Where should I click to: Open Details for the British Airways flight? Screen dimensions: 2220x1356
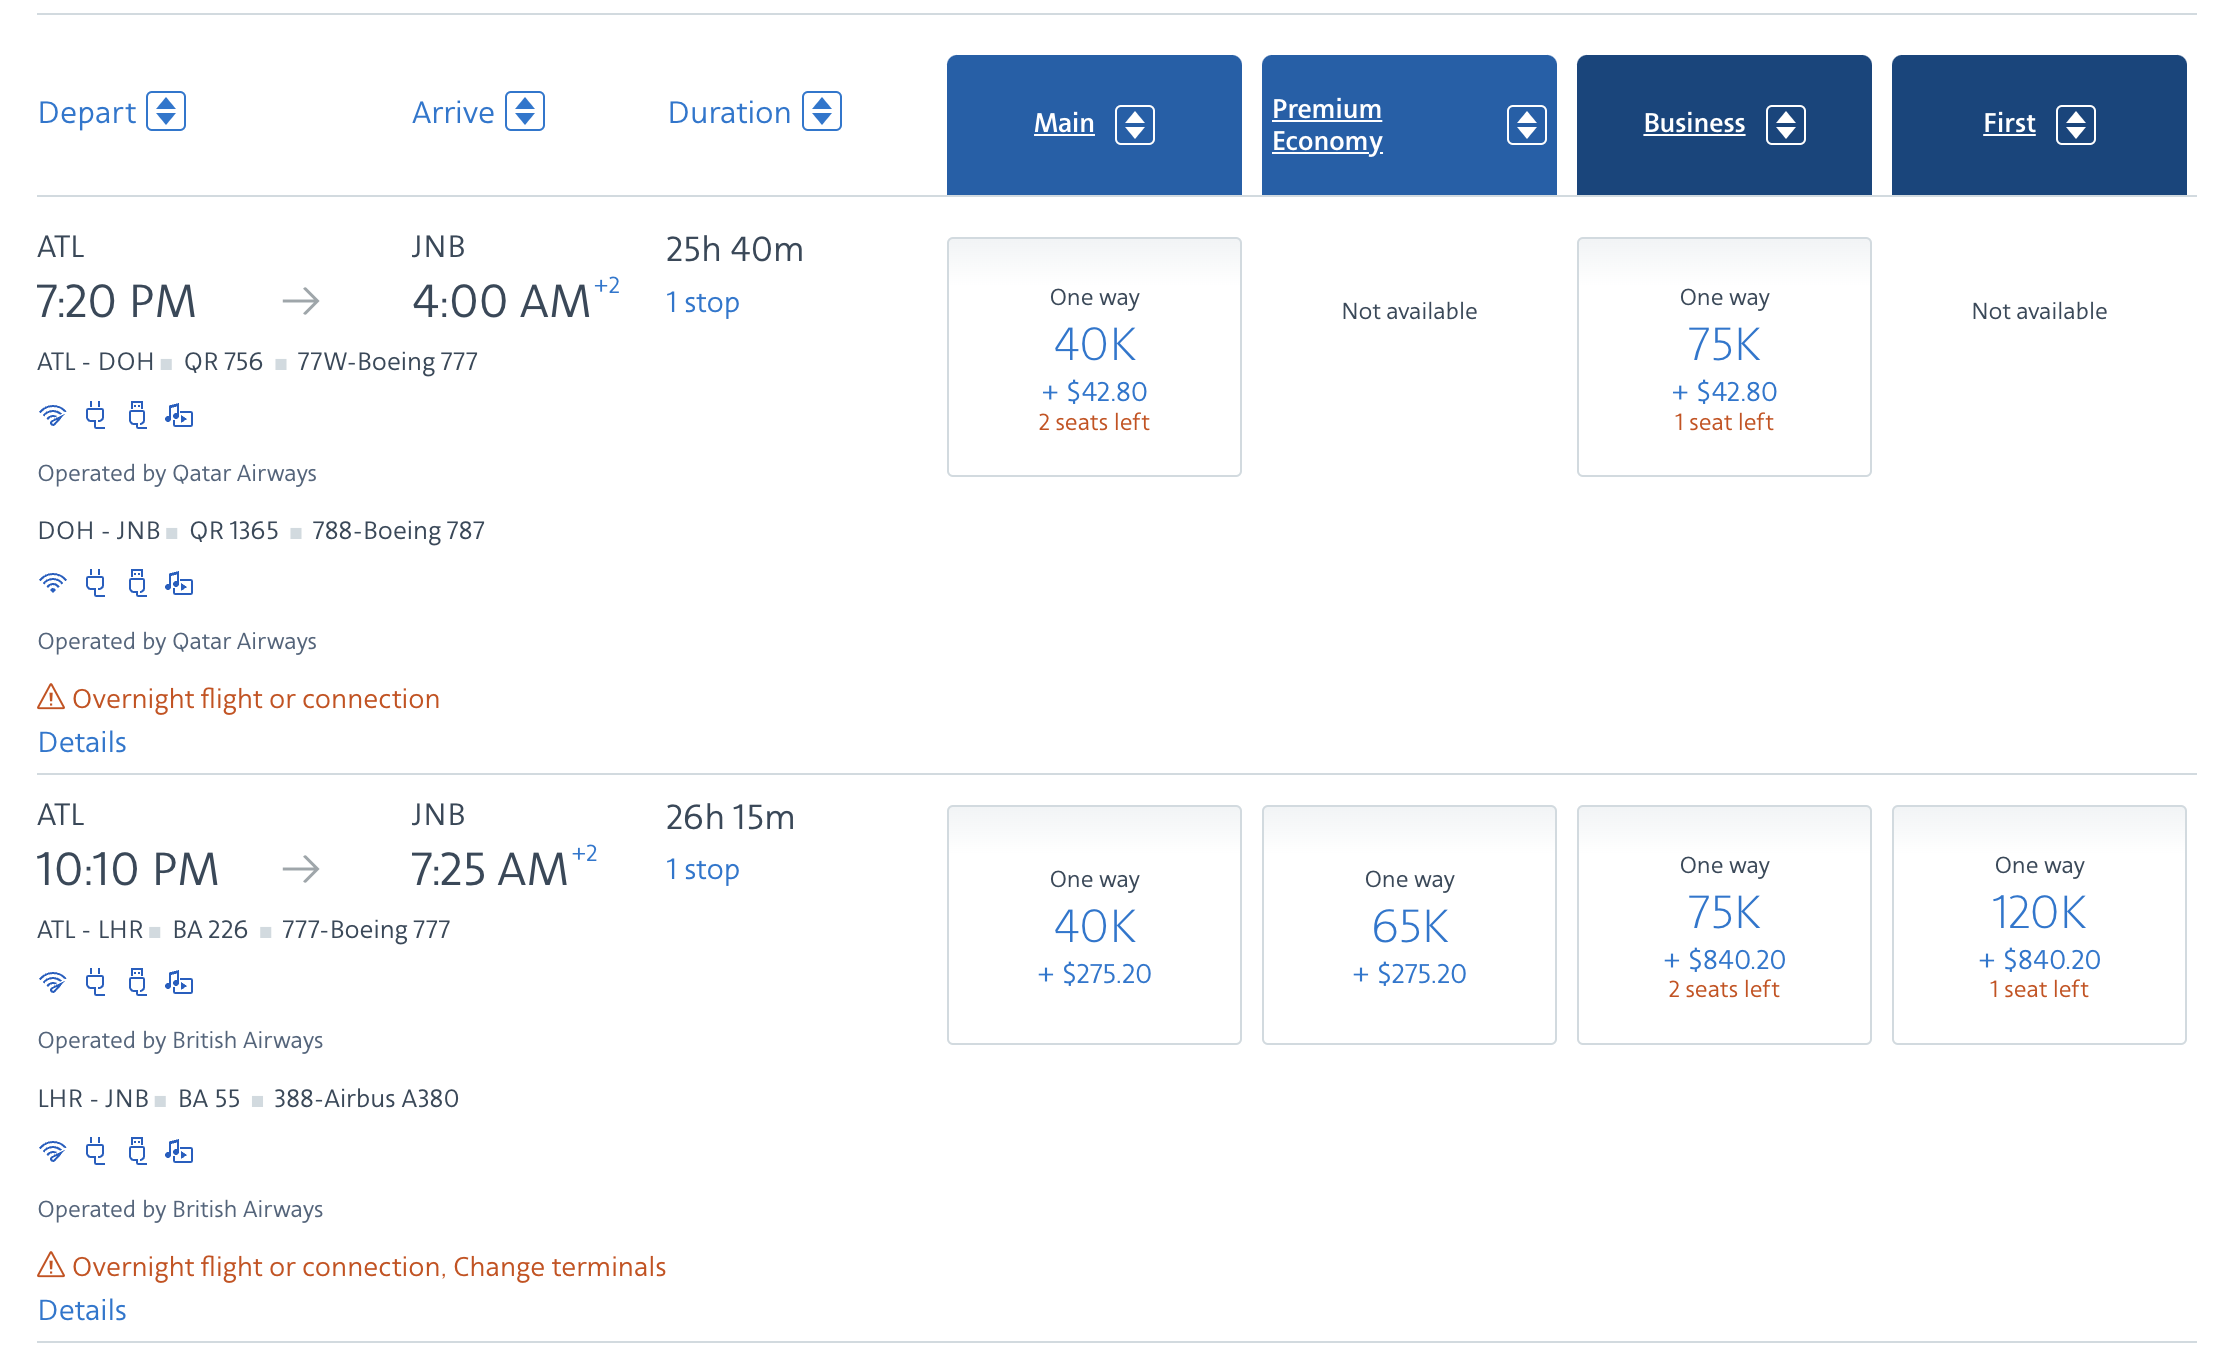82,1310
